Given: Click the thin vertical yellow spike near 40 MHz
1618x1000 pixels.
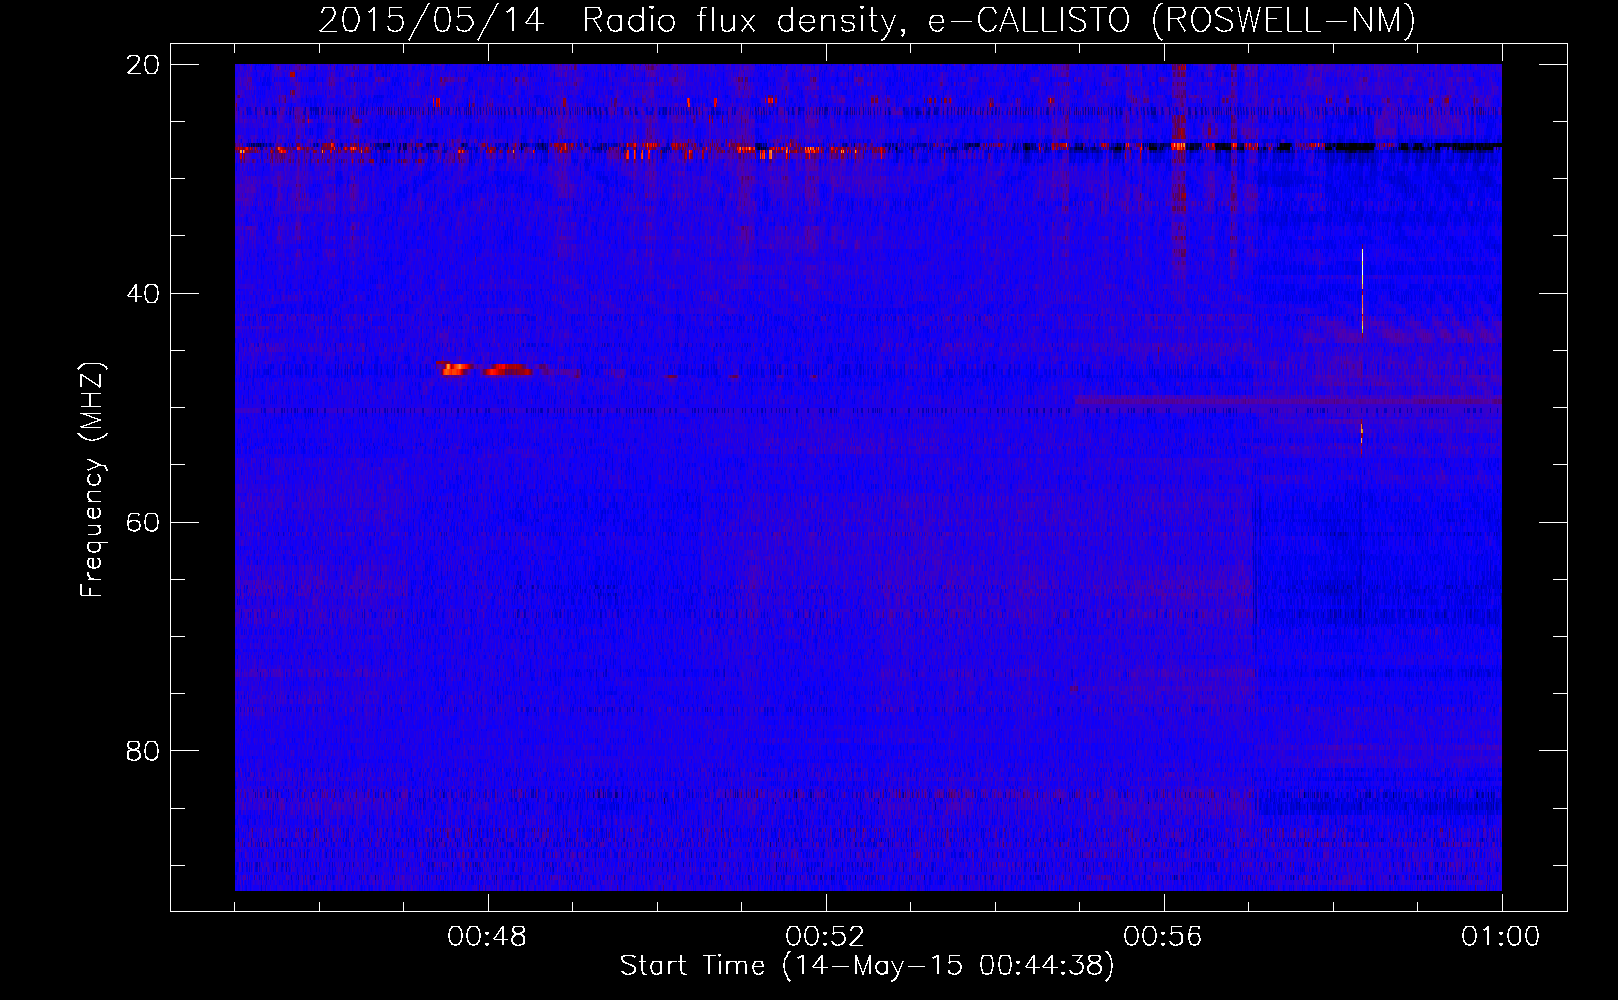Looking at the screenshot, I should 1362,291.
